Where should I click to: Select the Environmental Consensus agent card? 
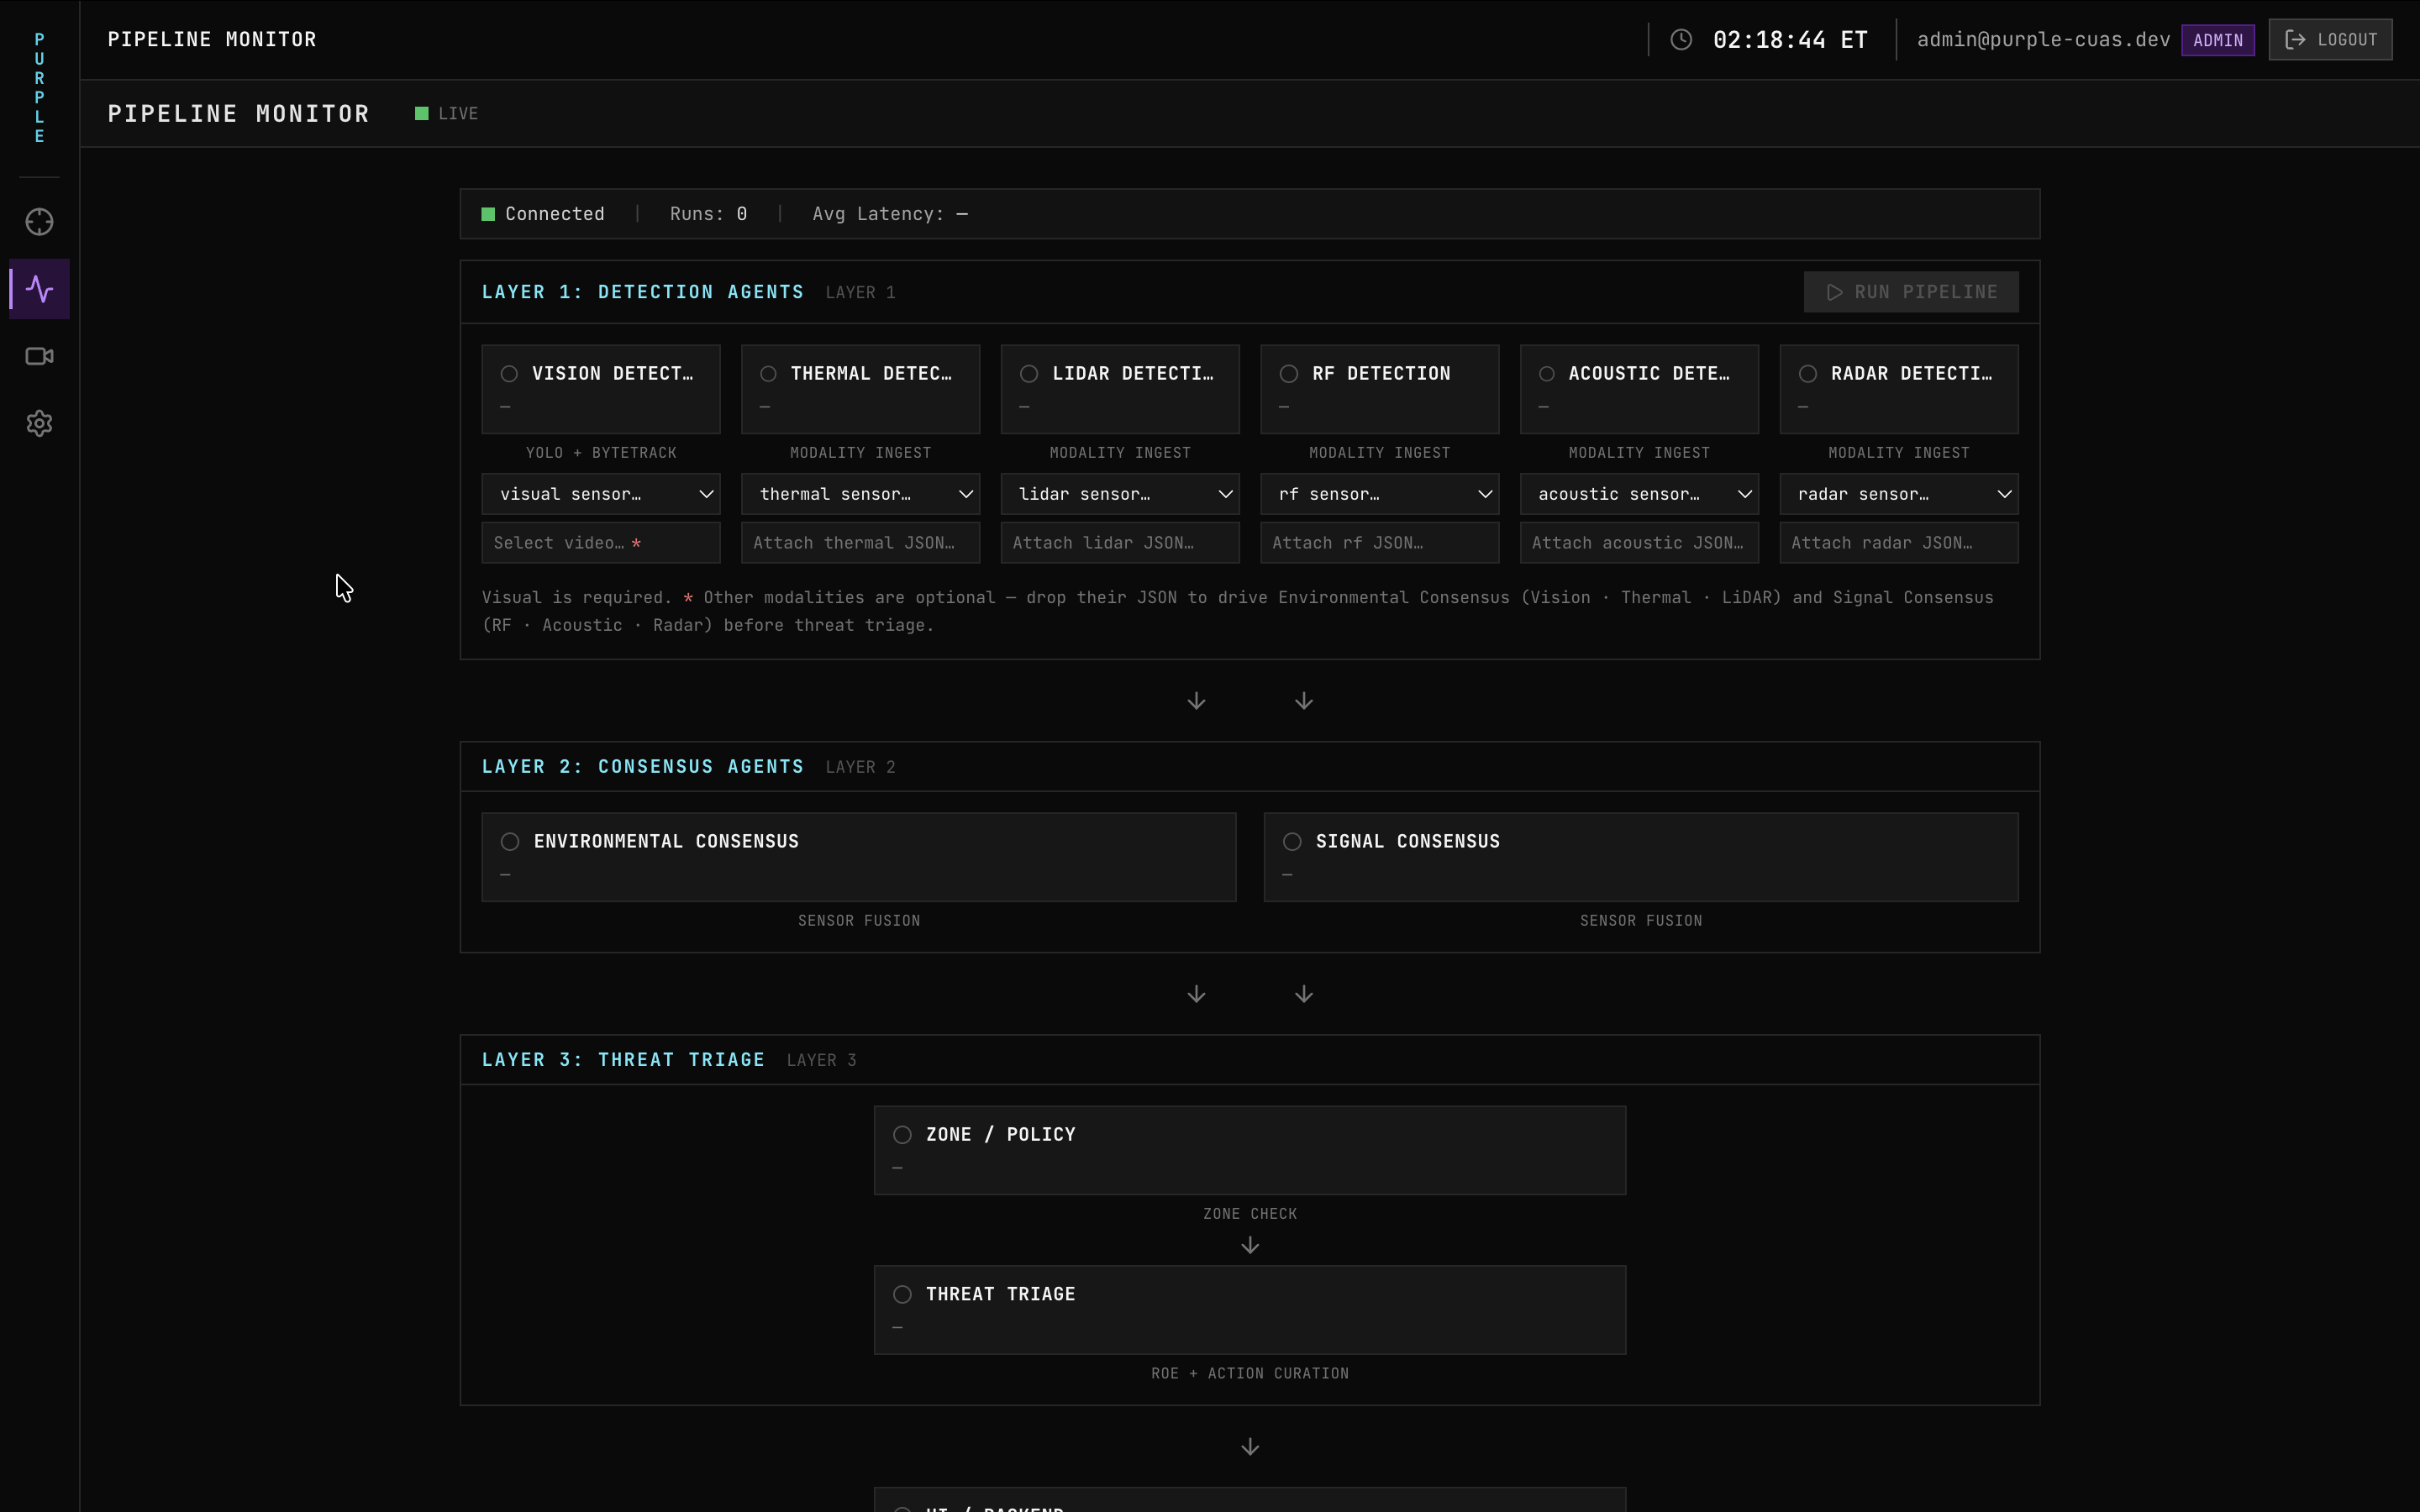[x=859, y=857]
